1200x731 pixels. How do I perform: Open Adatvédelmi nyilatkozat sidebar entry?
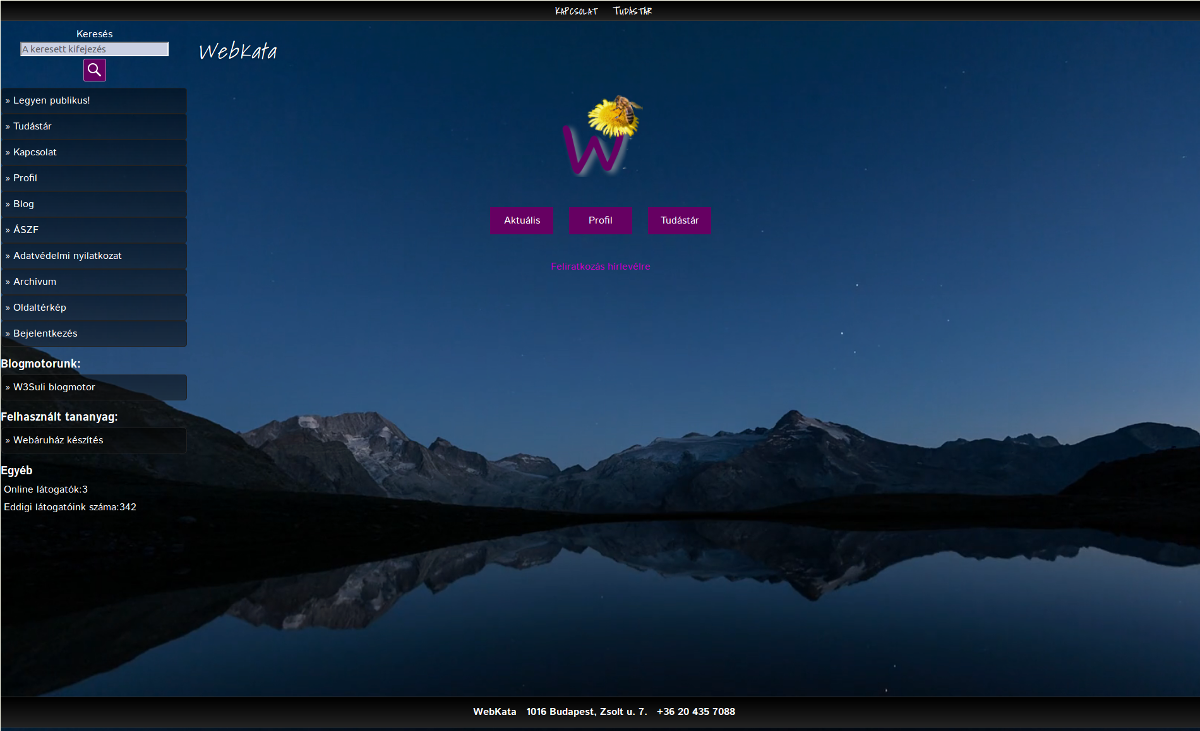(x=67, y=256)
